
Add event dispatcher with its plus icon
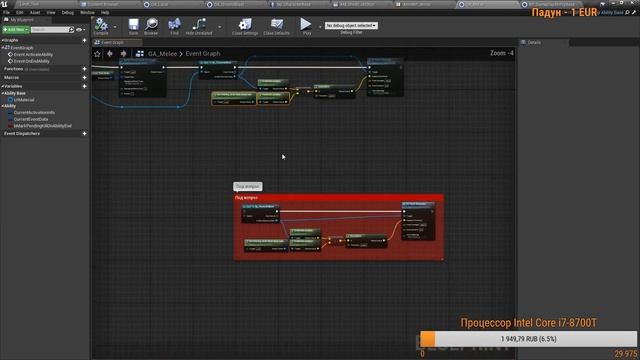84,133
